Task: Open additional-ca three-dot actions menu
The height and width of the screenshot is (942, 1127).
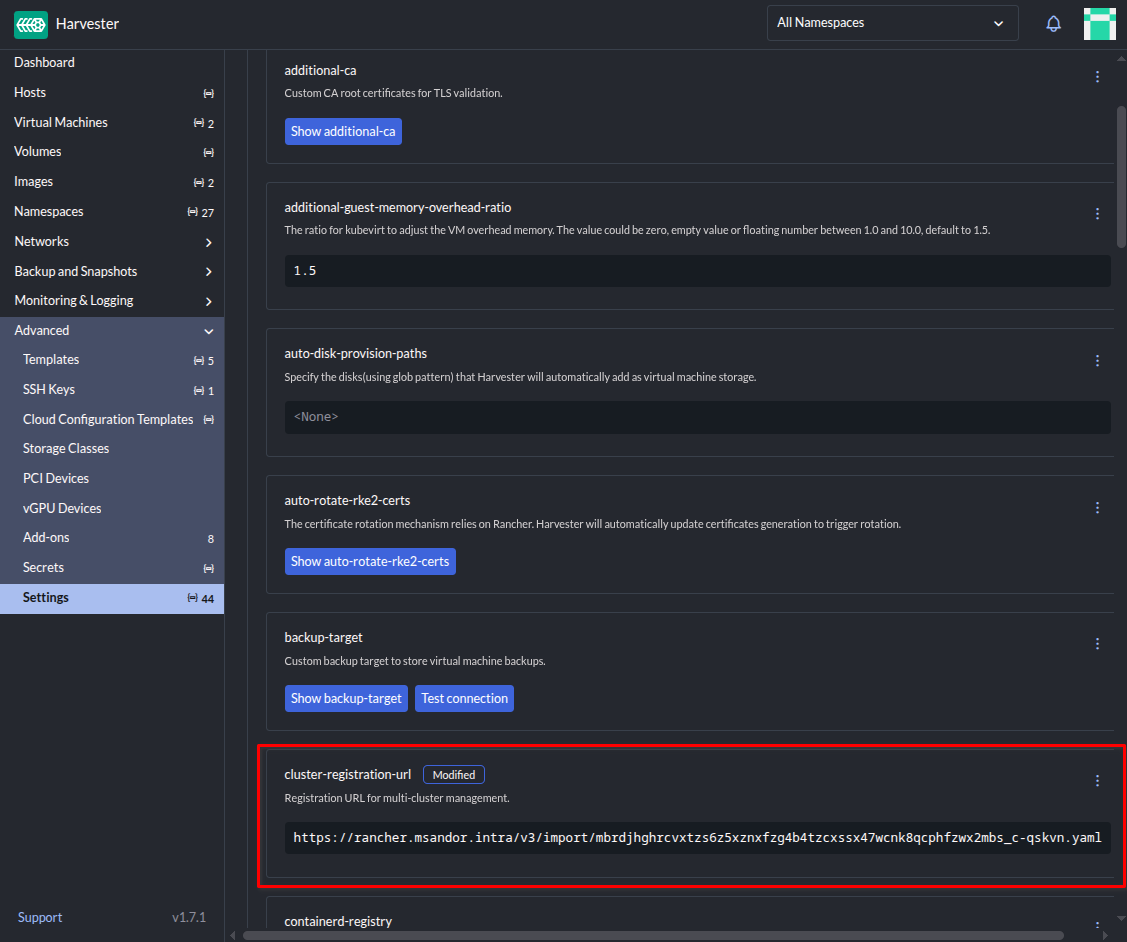Action: [1097, 77]
